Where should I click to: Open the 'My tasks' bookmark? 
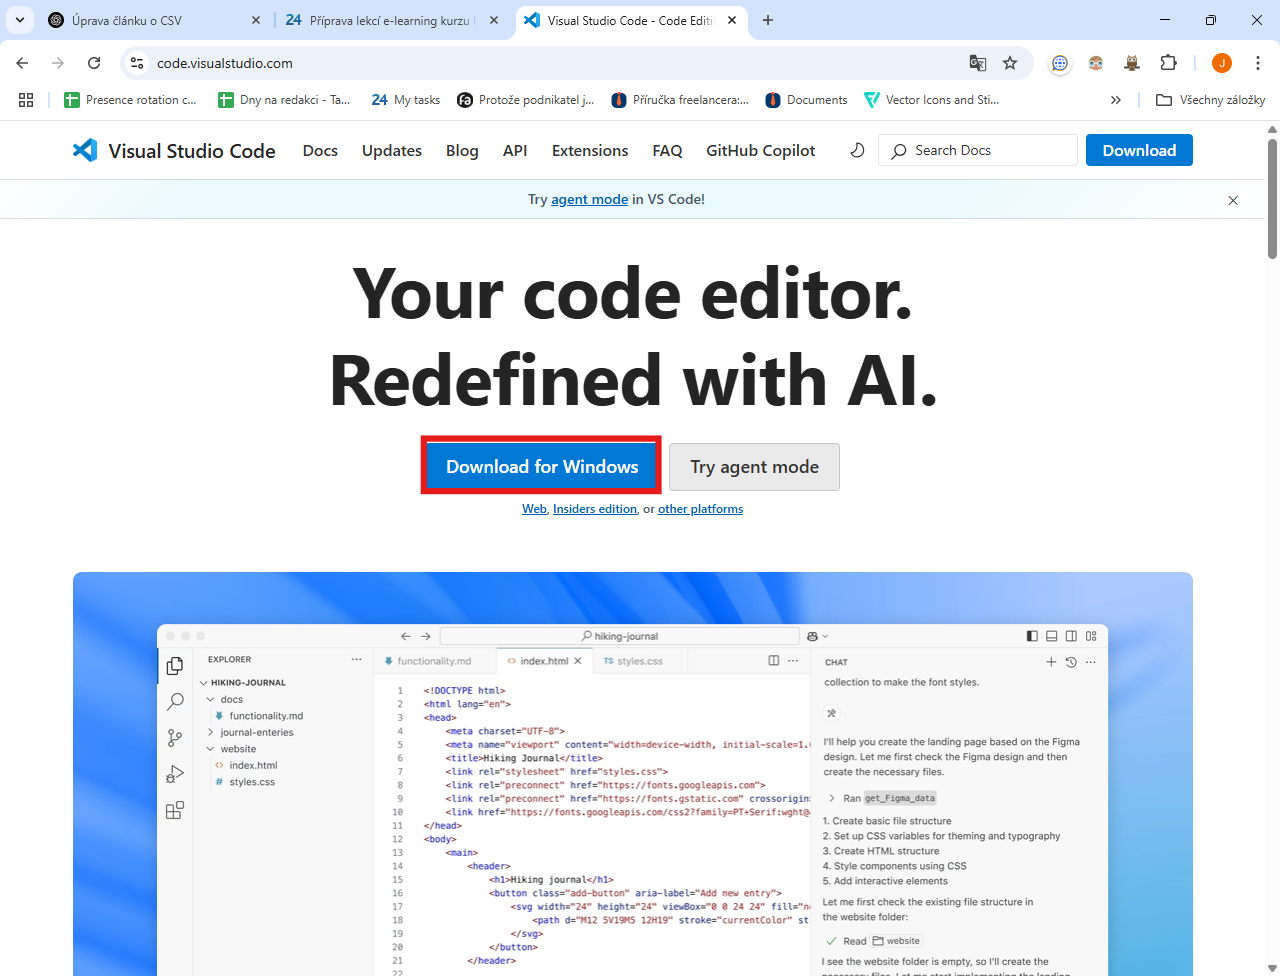[406, 100]
